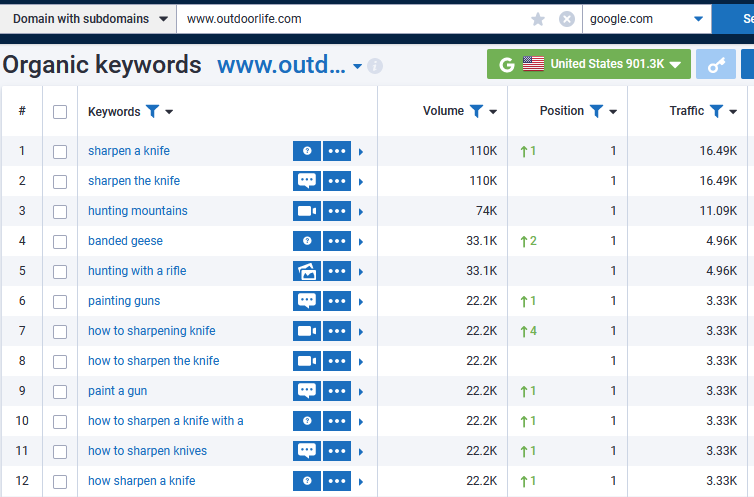Screen dimensions: 754x497
Task: Click the info icon beside the domain title
Action: click(375, 66)
